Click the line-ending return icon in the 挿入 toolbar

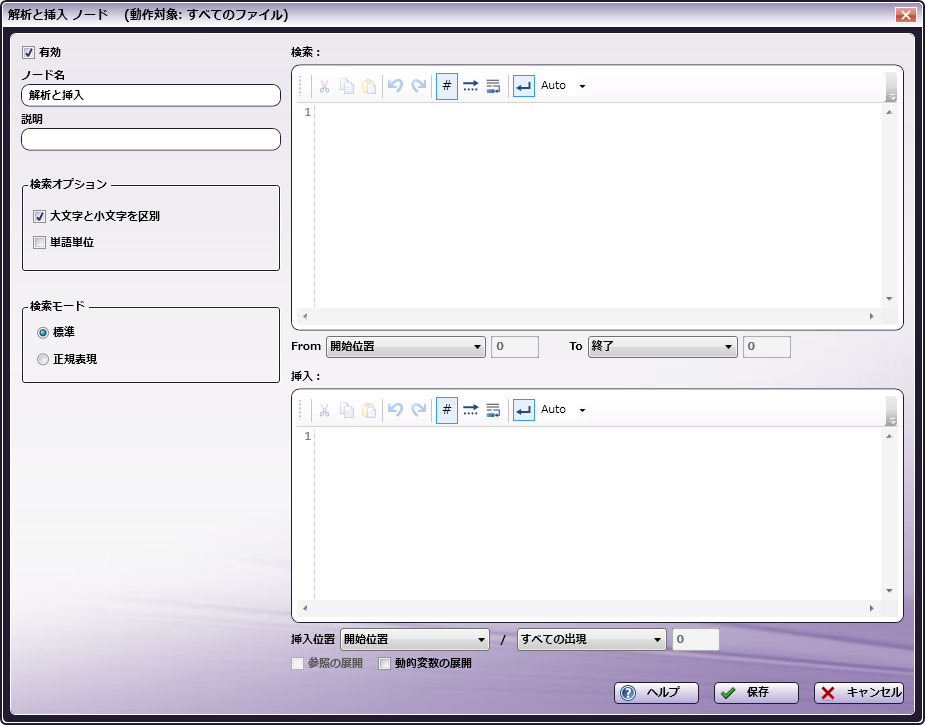coord(523,410)
